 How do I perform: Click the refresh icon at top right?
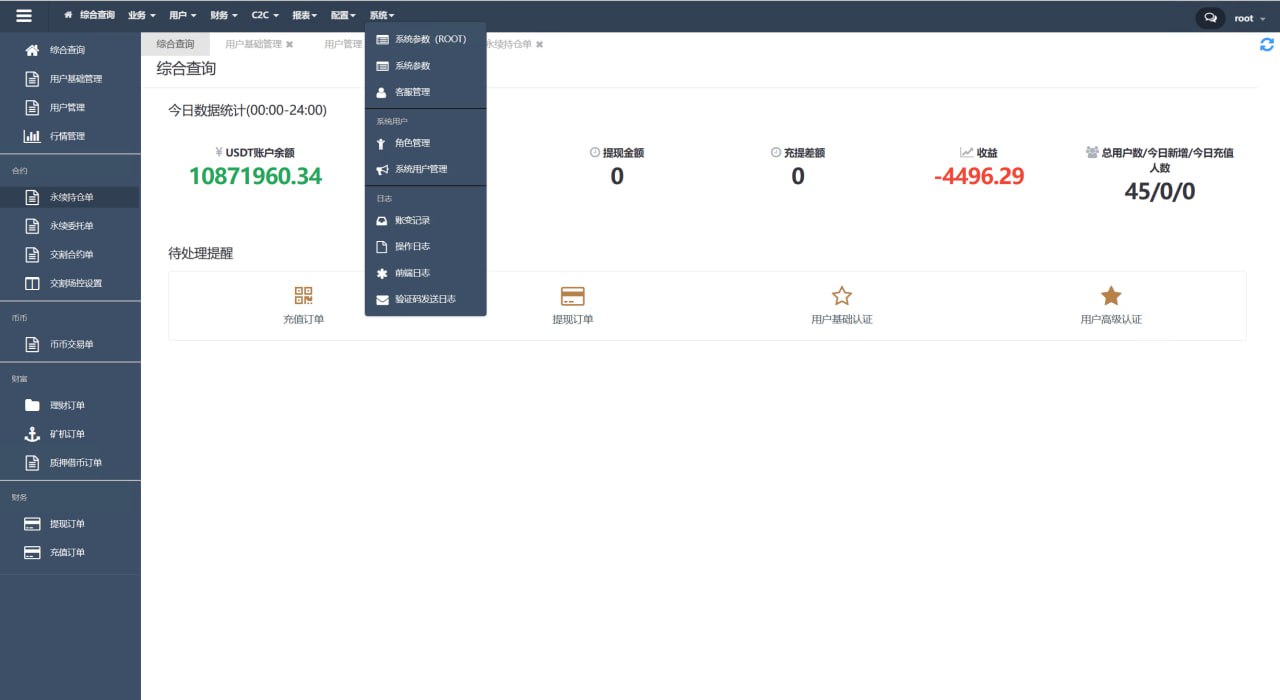point(1266,45)
